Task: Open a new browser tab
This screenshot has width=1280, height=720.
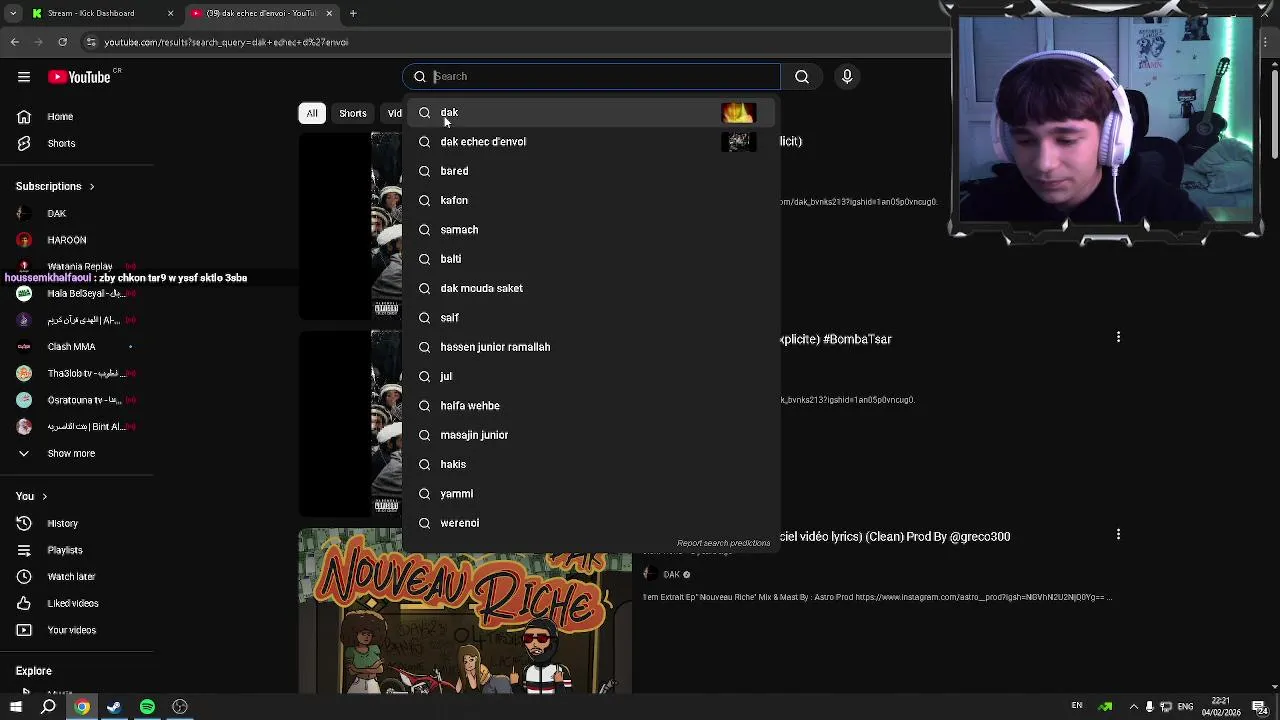Action: click(353, 13)
